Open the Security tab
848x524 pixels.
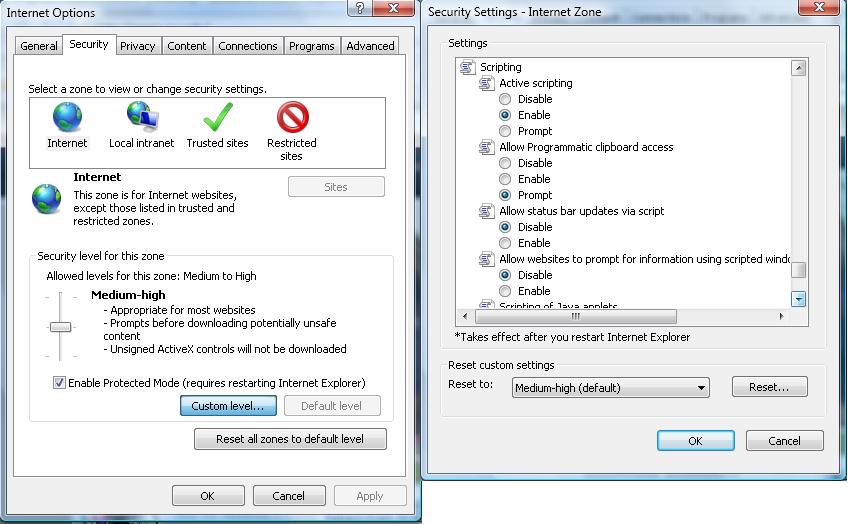pyautogui.click(x=89, y=44)
